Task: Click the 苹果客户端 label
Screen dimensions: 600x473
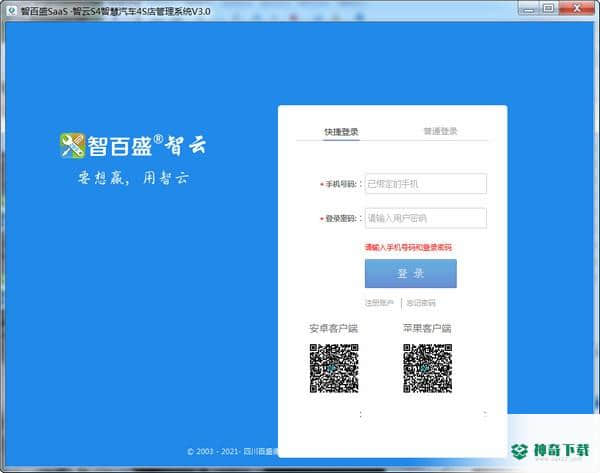Action: (x=427, y=328)
